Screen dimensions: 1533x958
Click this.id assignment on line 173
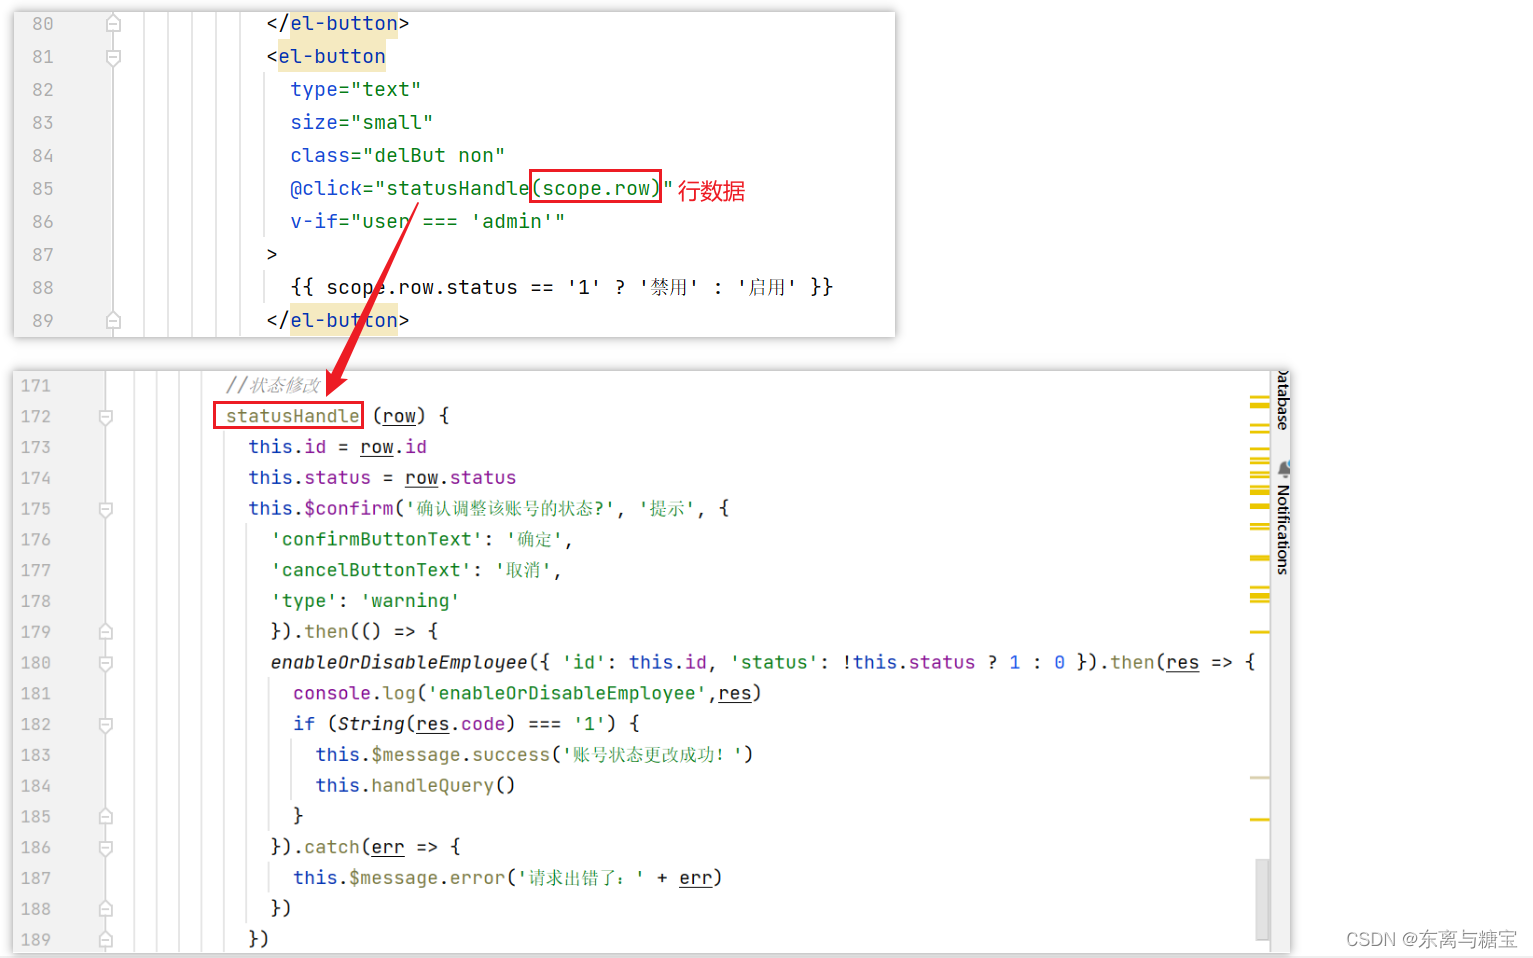(338, 447)
